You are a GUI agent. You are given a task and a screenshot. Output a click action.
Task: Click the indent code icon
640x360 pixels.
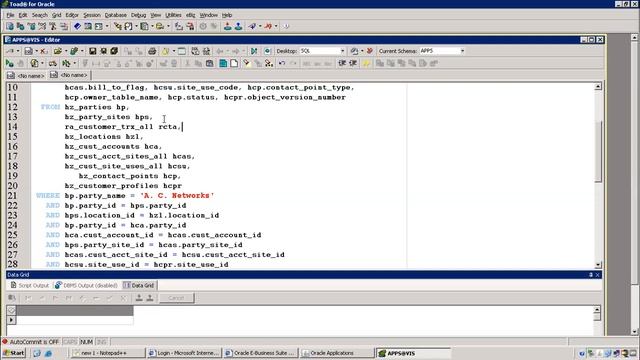342,63
